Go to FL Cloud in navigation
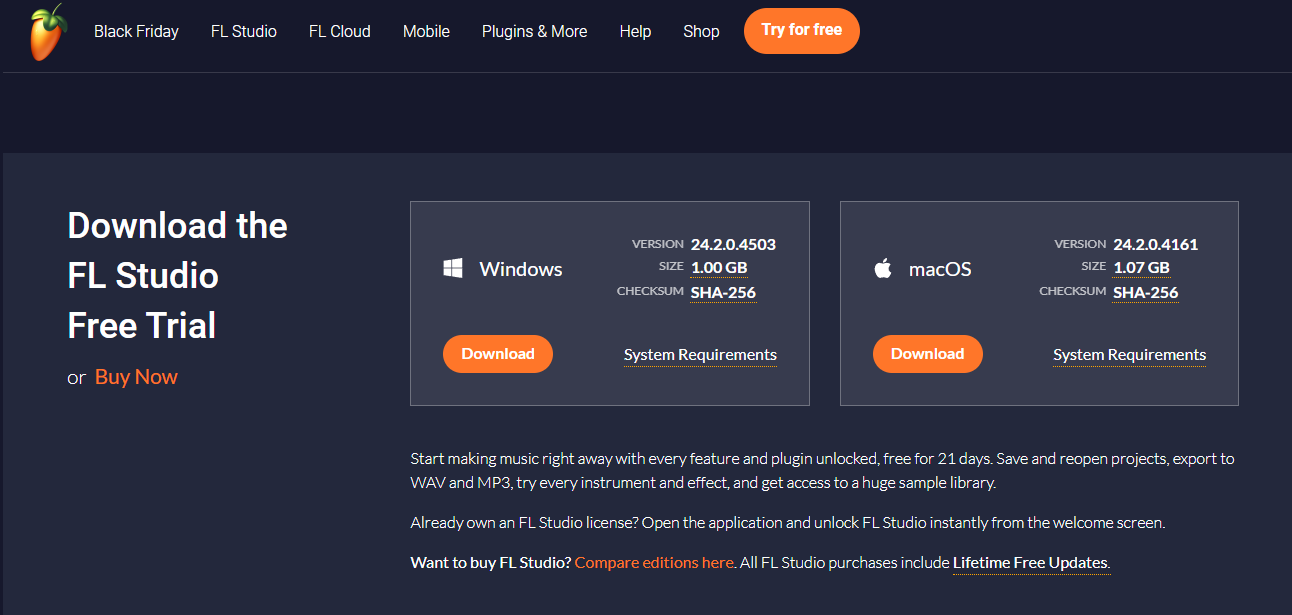 [x=339, y=31]
